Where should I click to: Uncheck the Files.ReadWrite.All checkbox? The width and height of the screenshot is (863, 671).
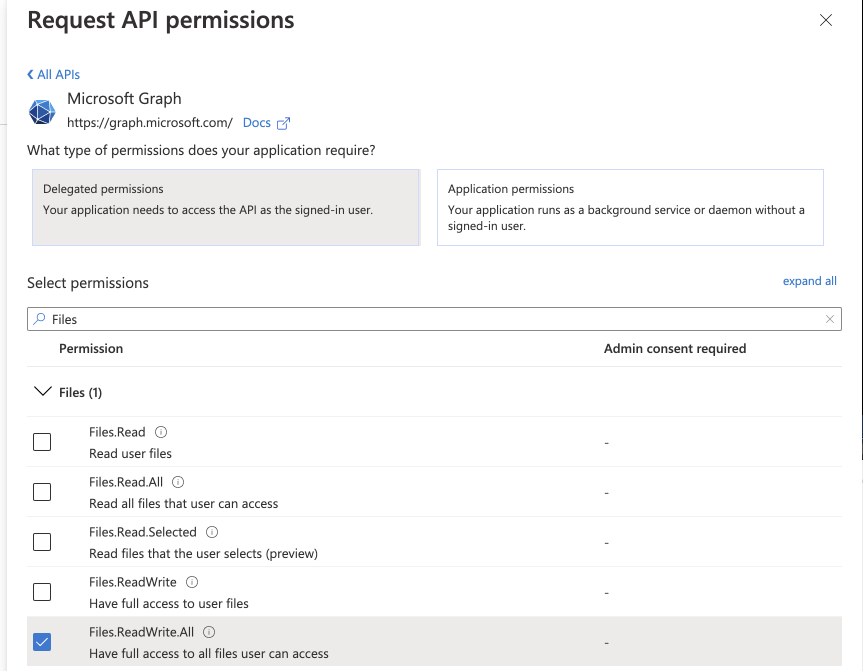pos(42,642)
